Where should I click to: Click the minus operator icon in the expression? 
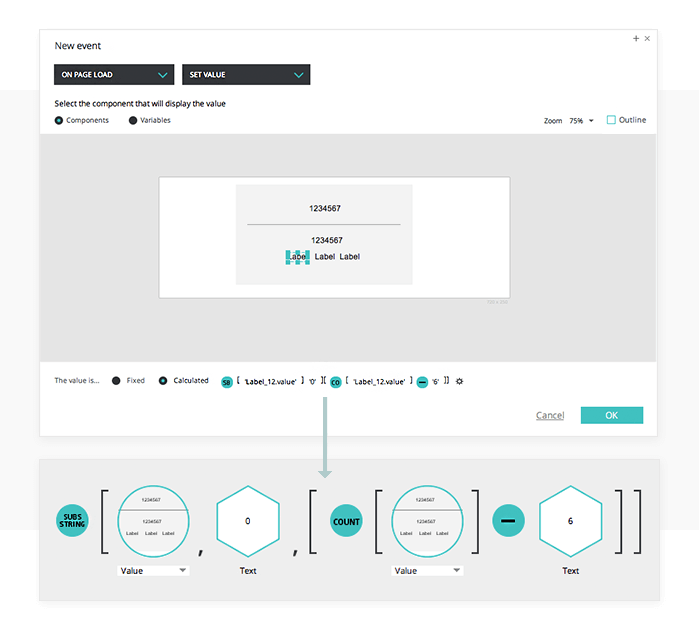click(x=422, y=382)
